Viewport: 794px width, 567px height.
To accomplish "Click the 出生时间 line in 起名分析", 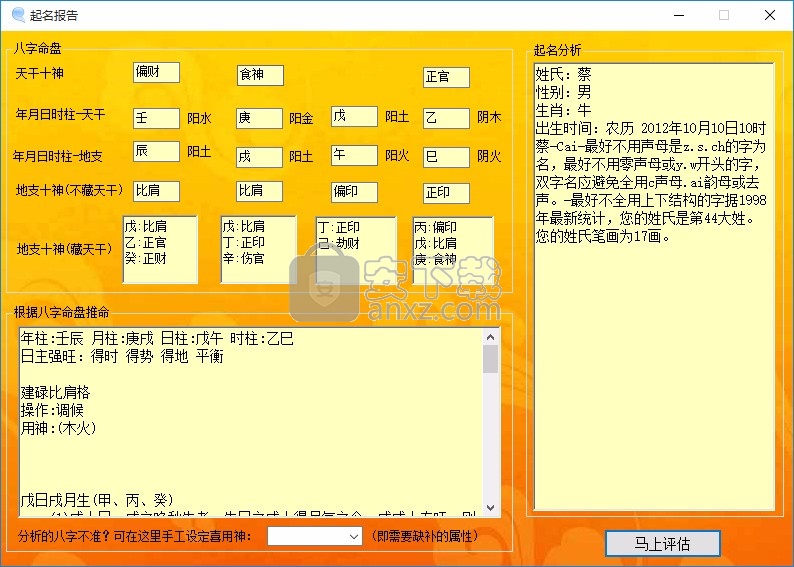I will [651, 128].
